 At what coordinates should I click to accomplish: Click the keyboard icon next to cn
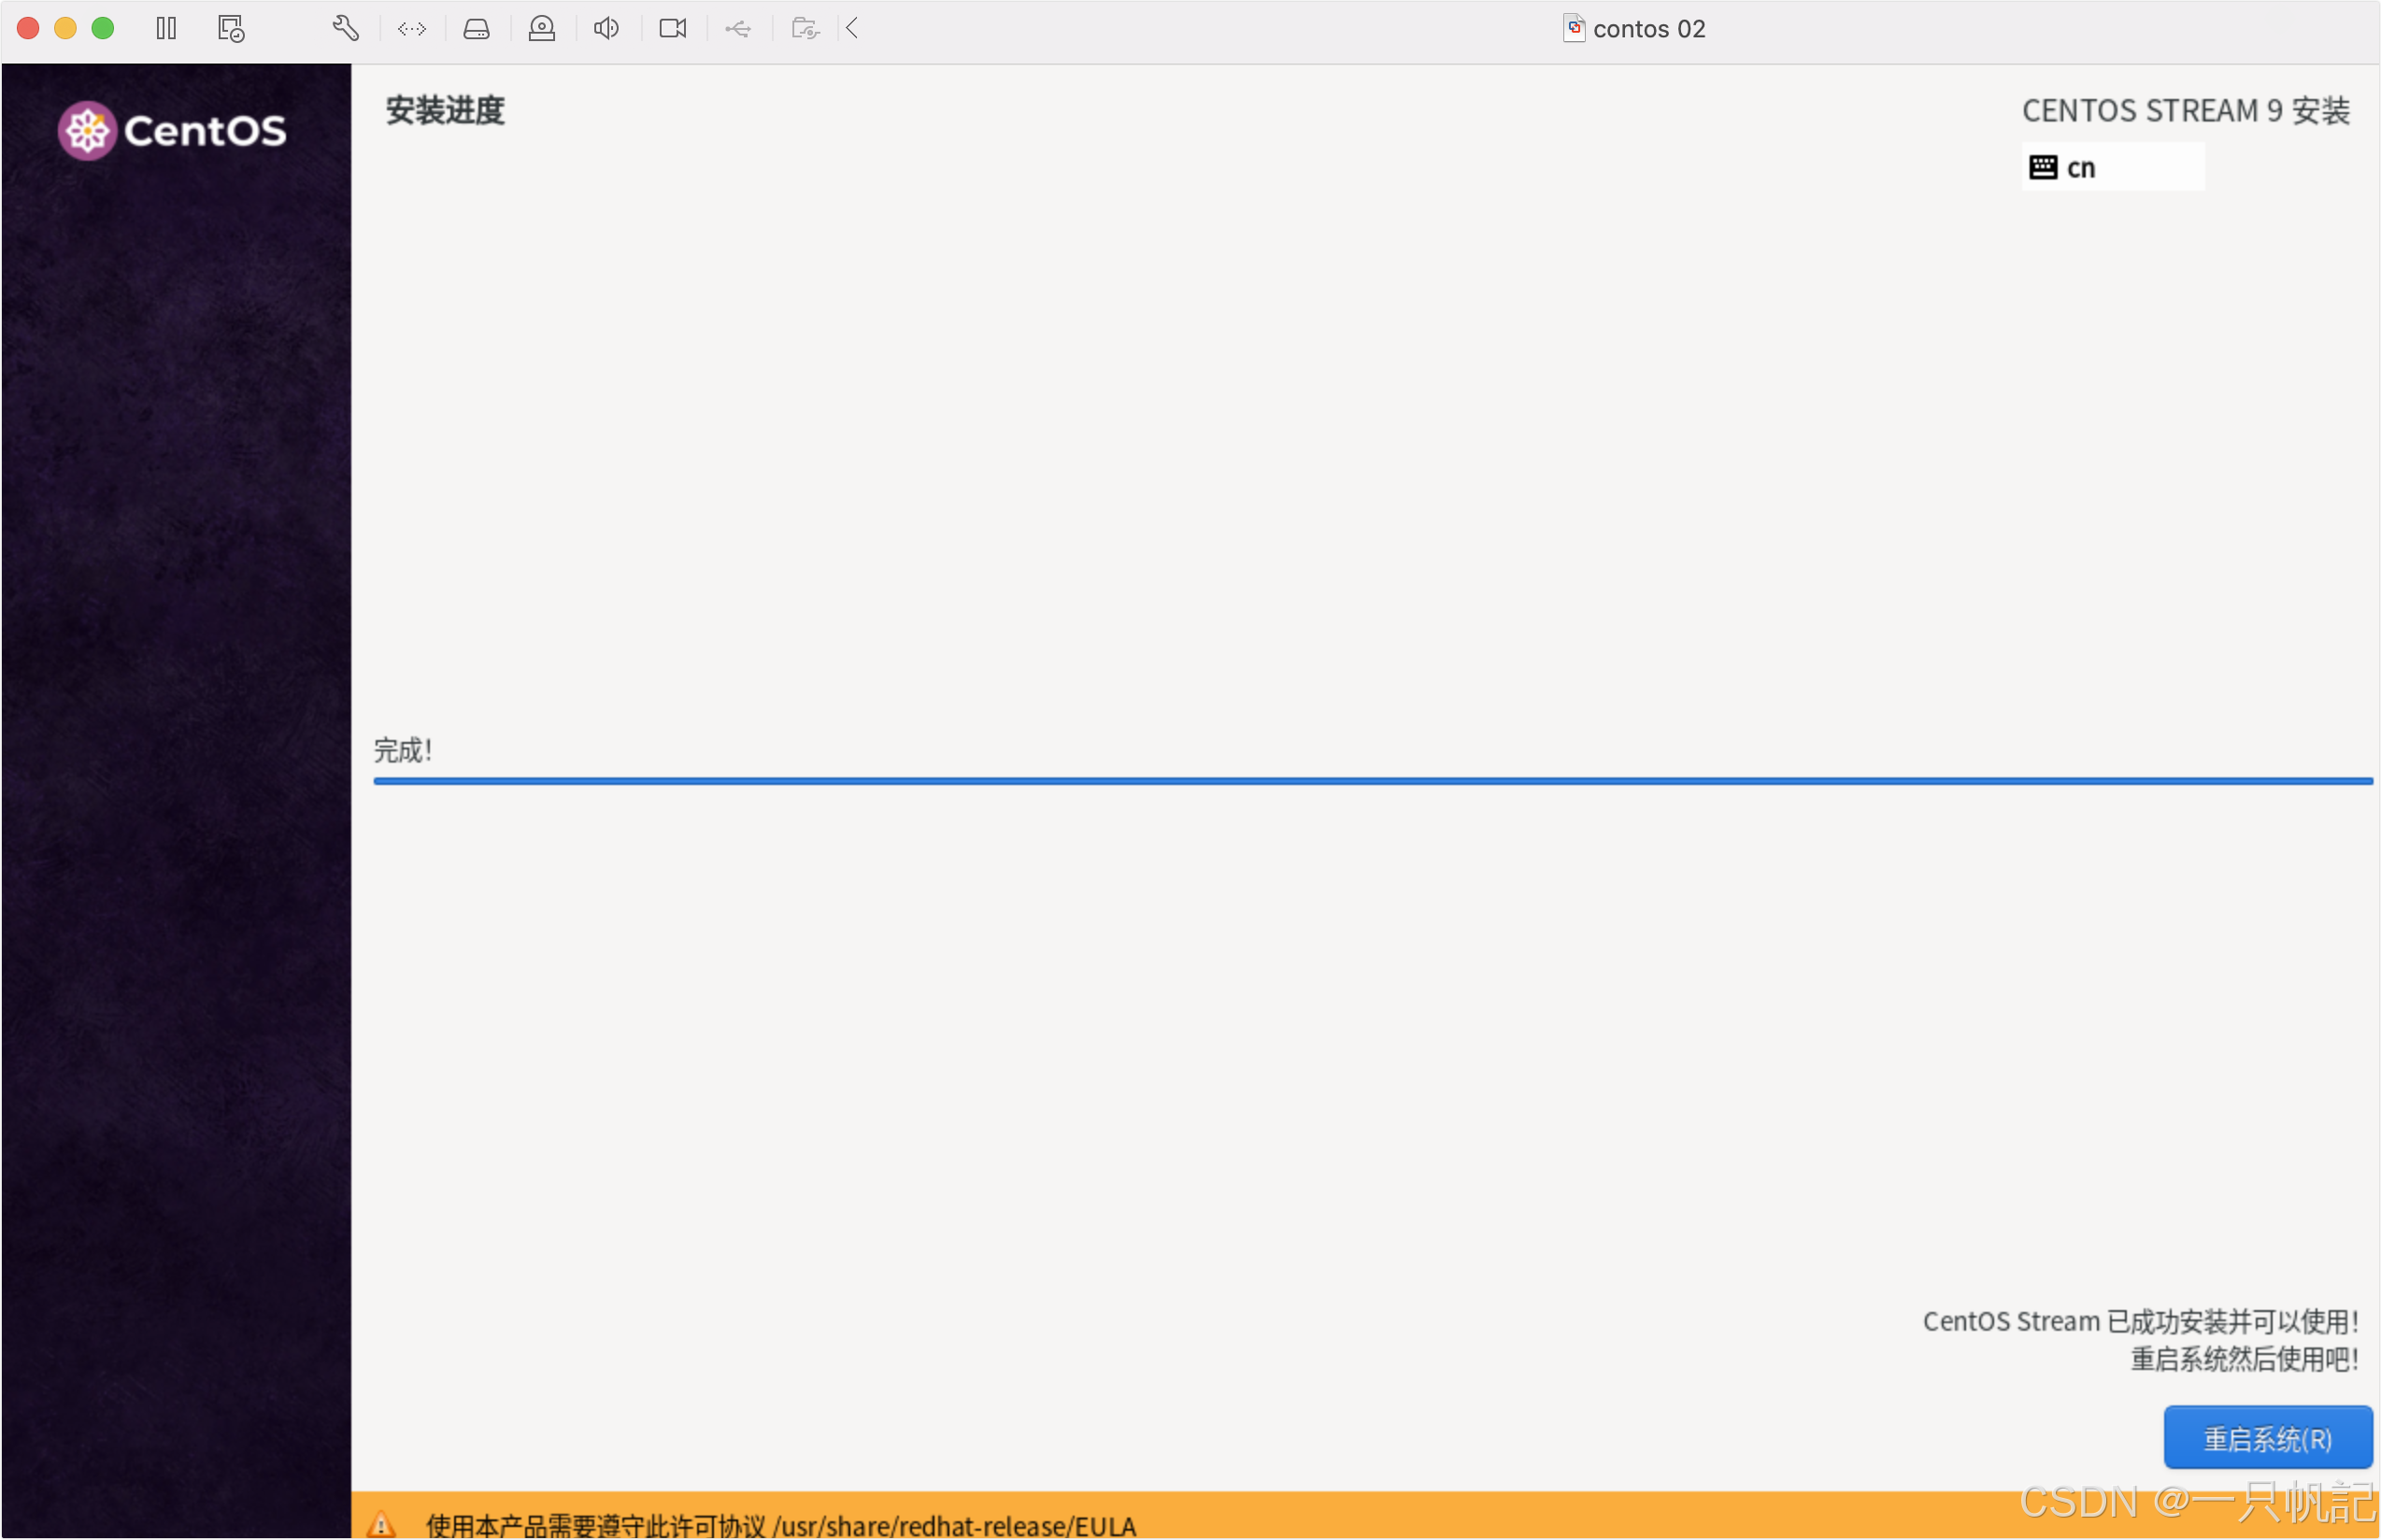pyautogui.click(x=2043, y=167)
